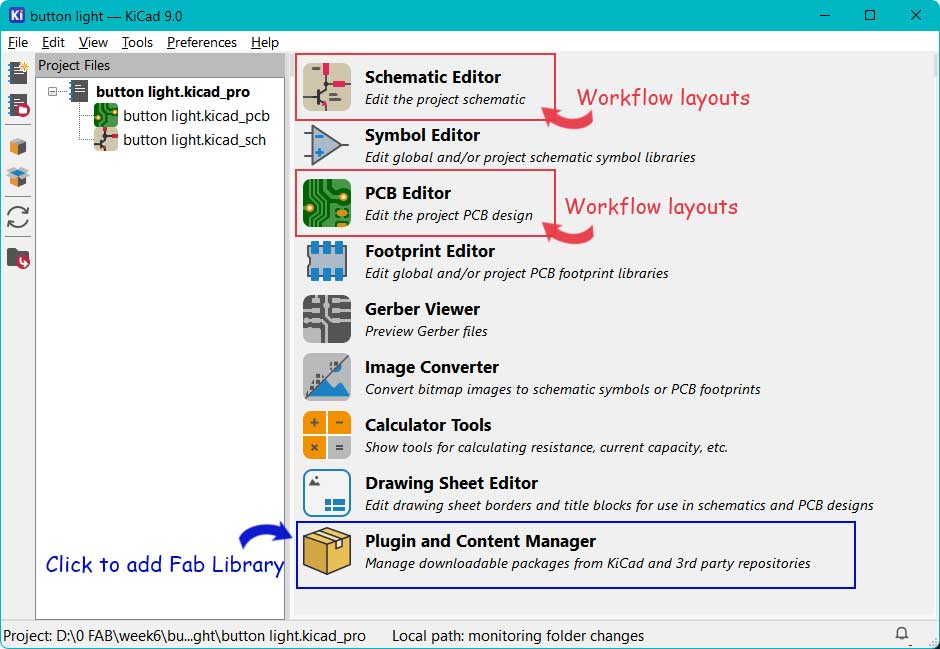Image resolution: width=940 pixels, height=649 pixels.
Task: Select button light.kicad_sch file name
Action: pos(194,140)
